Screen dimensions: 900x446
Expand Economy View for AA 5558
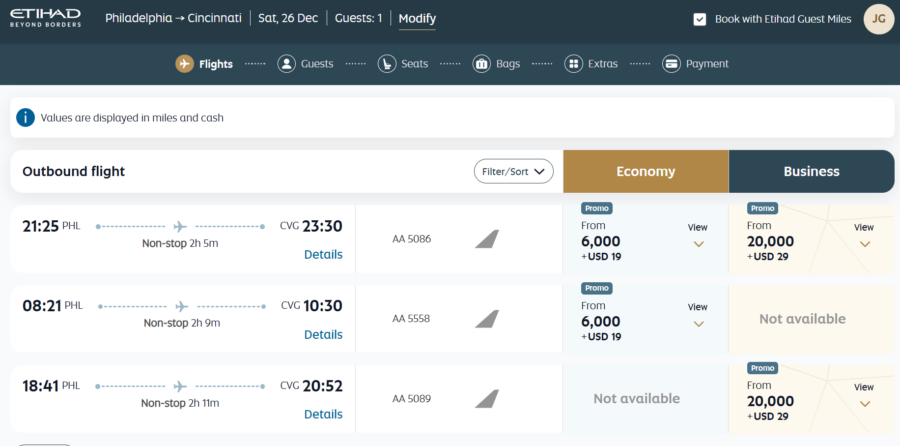pyautogui.click(x=698, y=315)
